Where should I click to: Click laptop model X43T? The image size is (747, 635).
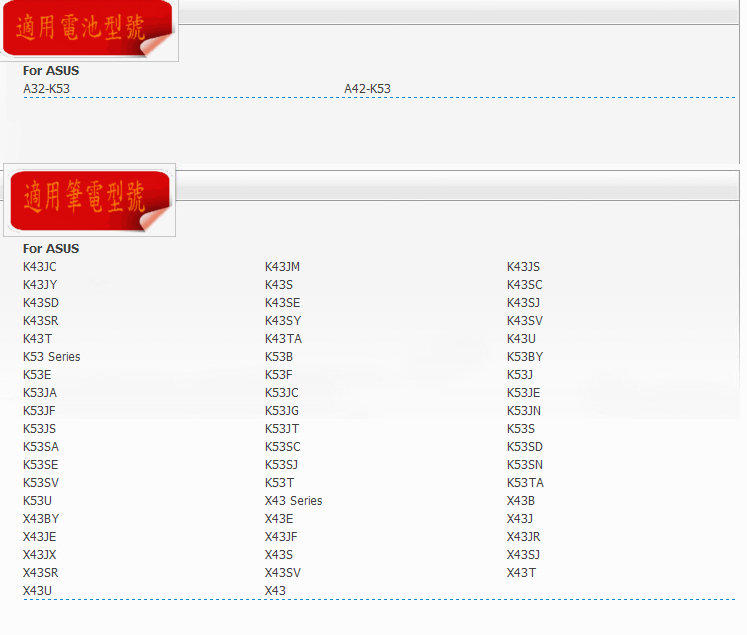(521, 573)
